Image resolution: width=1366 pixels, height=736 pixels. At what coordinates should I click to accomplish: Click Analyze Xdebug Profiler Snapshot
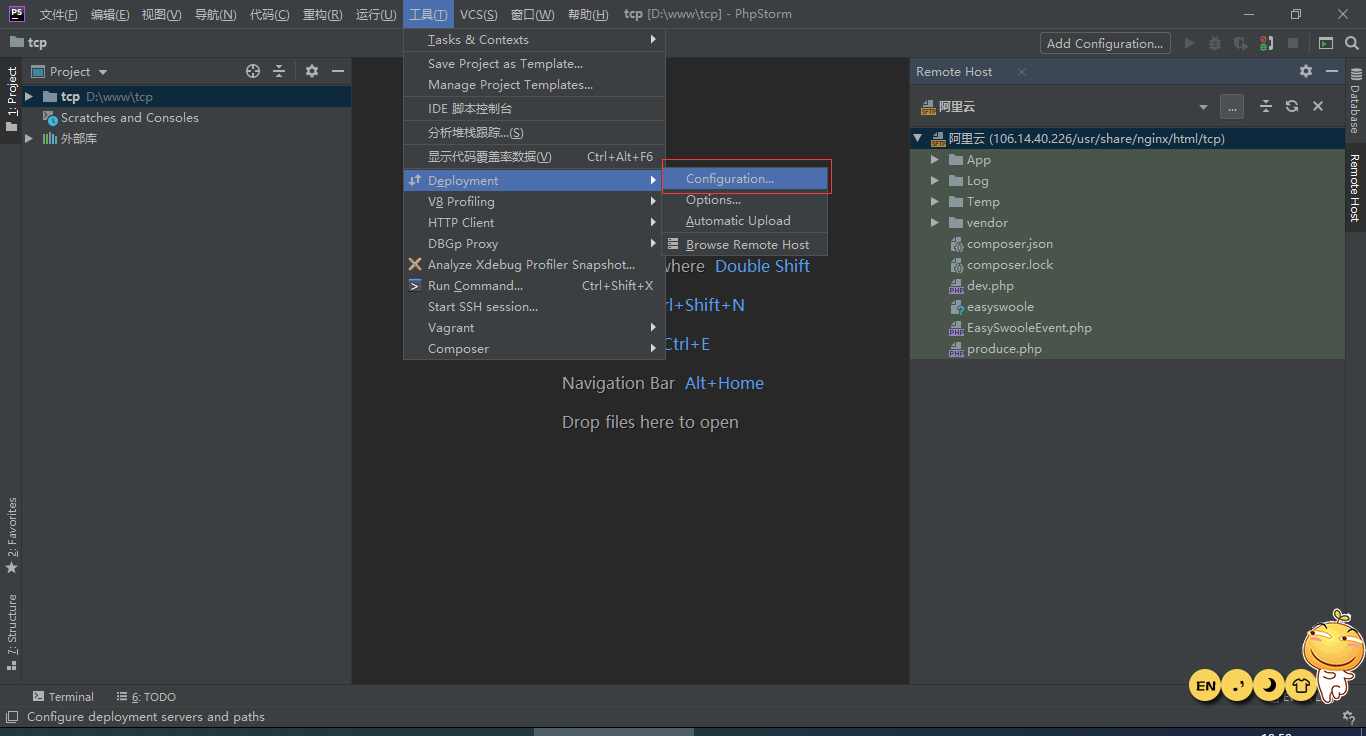click(534, 264)
